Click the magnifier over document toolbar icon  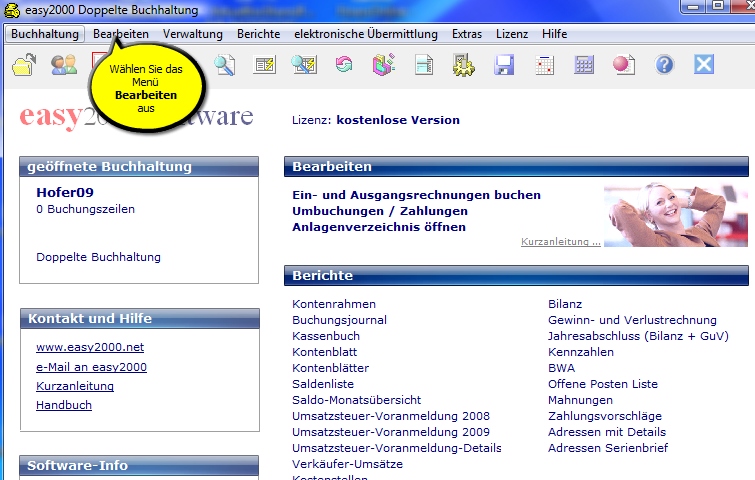pos(225,65)
